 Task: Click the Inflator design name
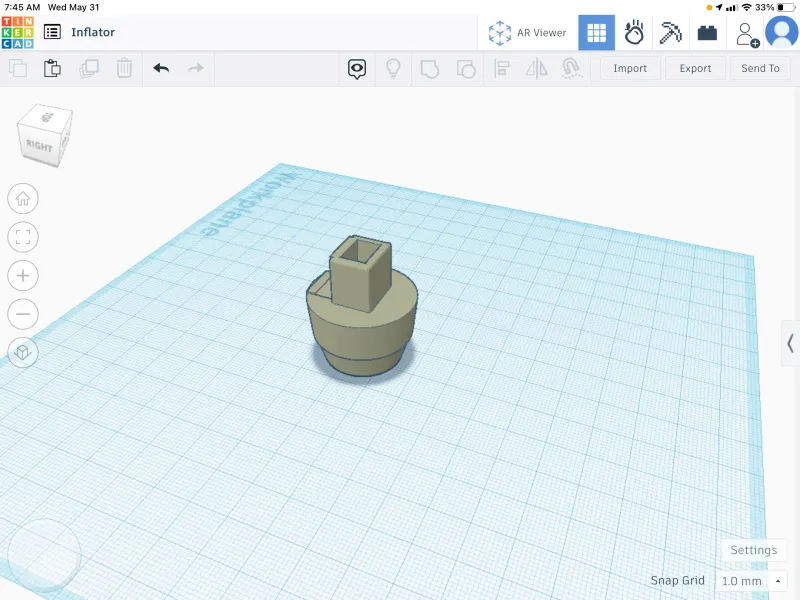[93, 32]
